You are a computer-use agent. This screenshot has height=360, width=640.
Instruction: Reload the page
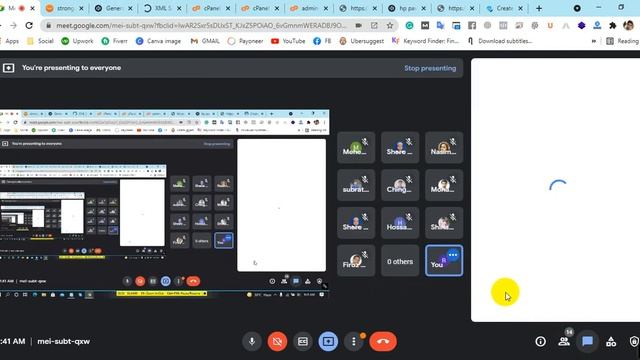click(29, 25)
